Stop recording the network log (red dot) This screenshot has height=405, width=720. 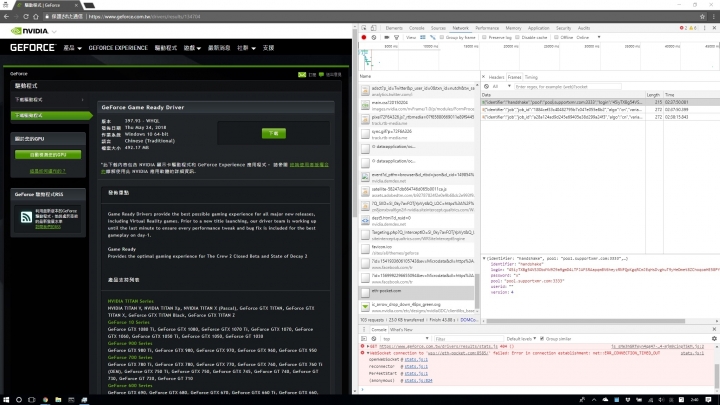(364, 37)
